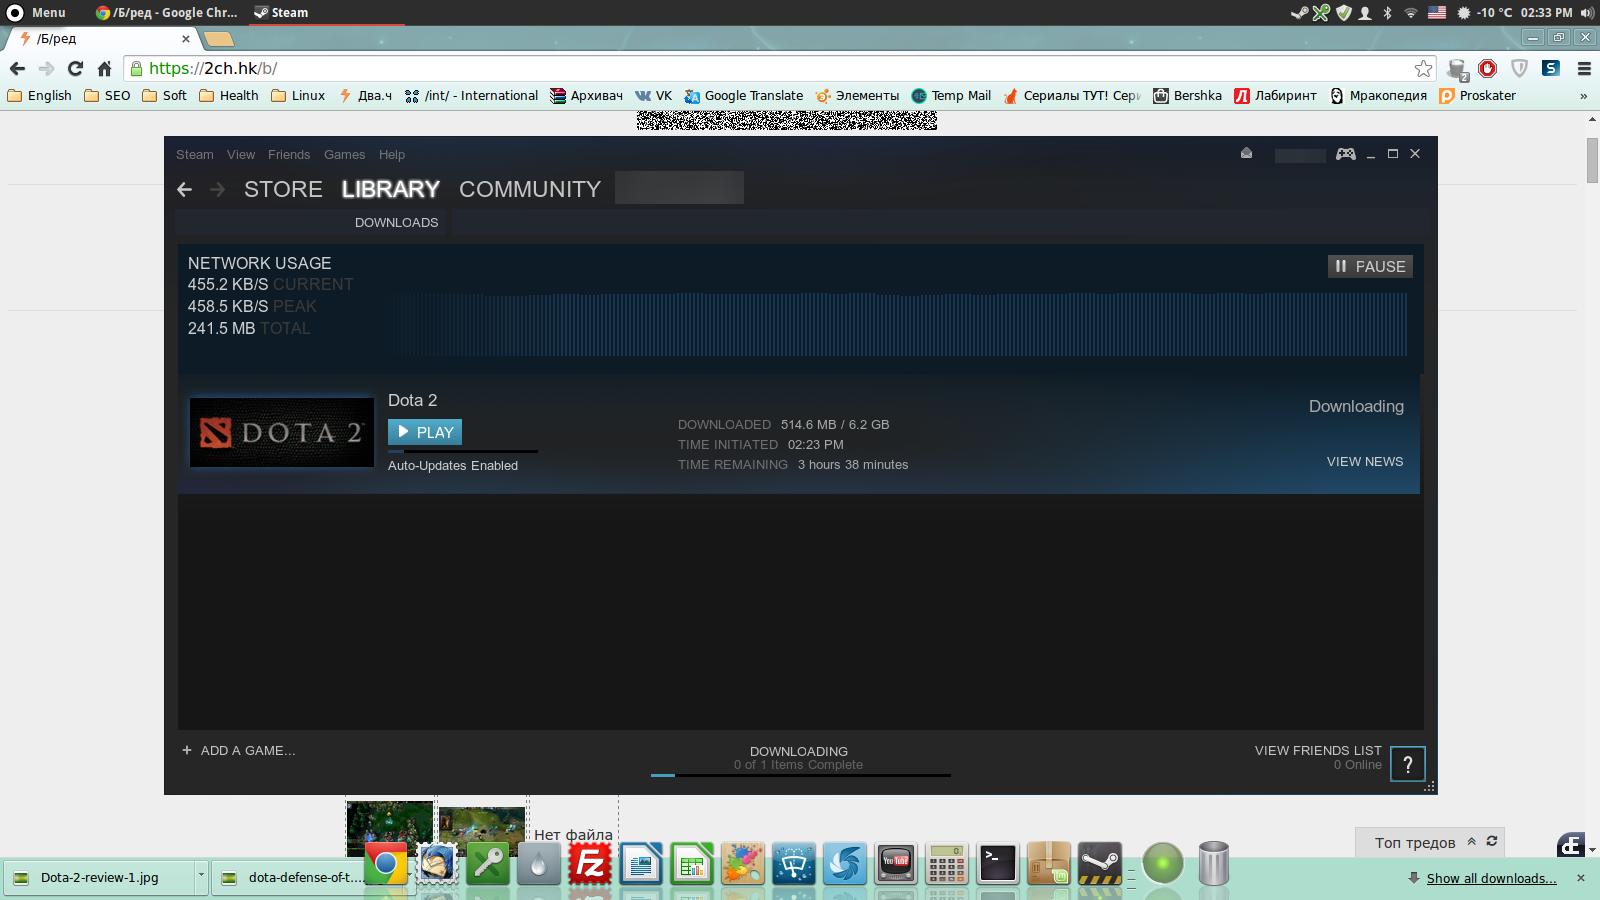Open VIEW FRIENDS LIST
This screenshot has height=900, width=1600.
[1318, 750]
